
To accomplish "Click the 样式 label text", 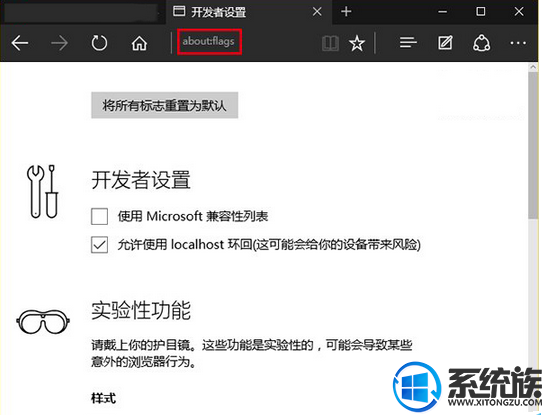I will point(103,398).
